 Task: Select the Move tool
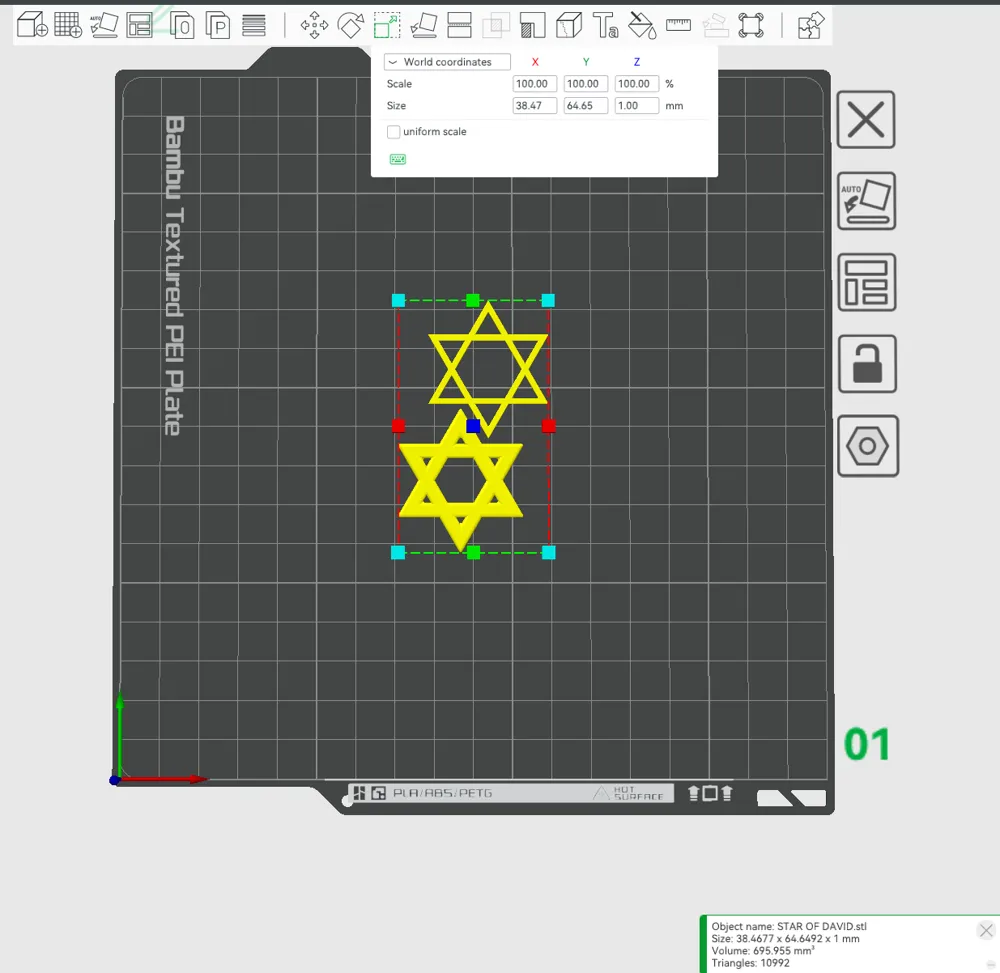314,25
